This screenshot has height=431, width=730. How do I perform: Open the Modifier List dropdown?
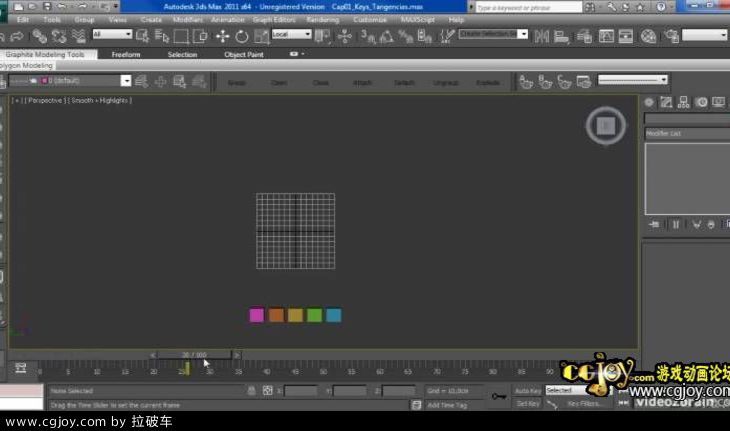point(687,134)
